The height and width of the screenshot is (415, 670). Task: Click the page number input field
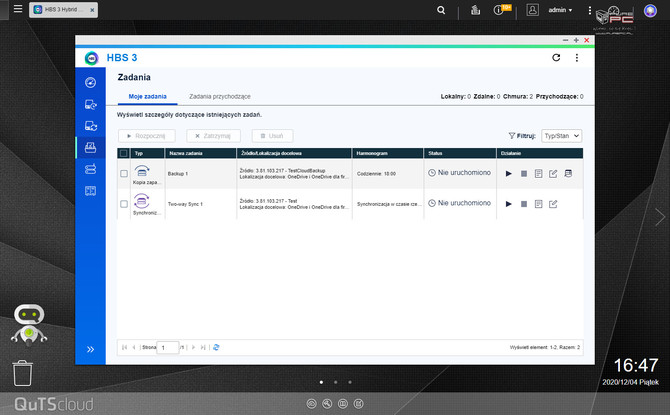(x=168, y=347)
